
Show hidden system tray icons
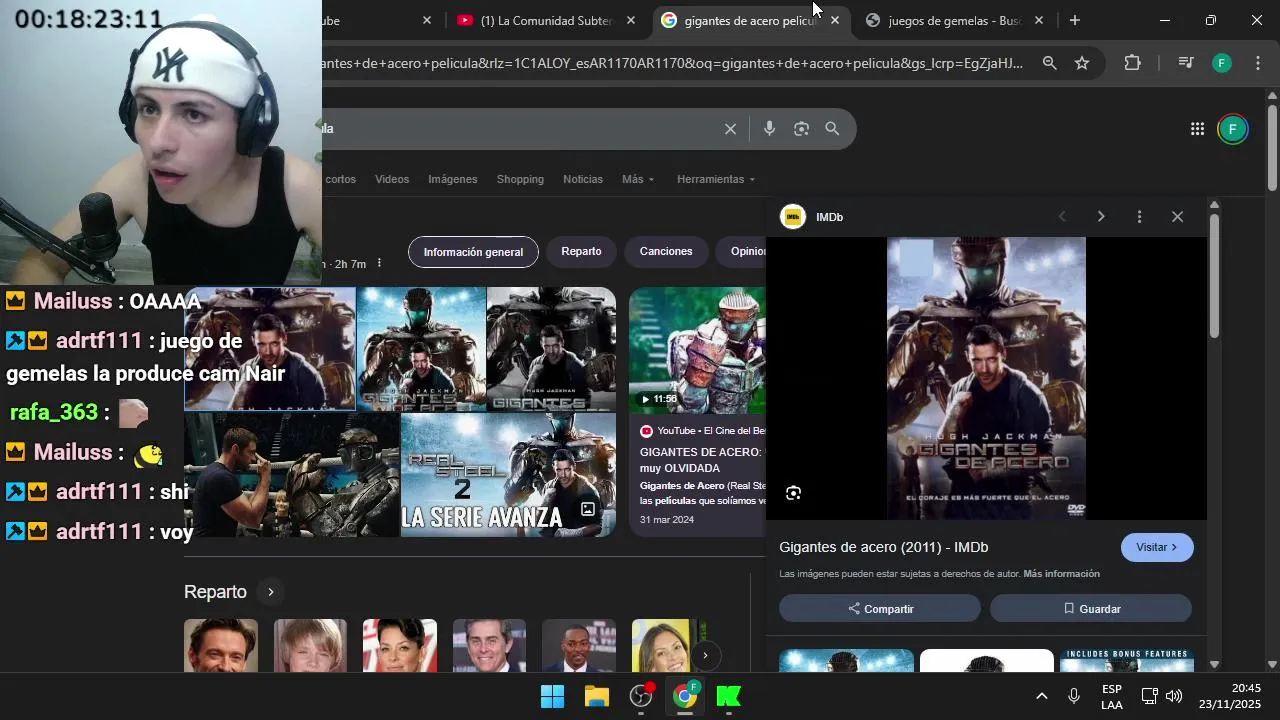coord(1041,696)
